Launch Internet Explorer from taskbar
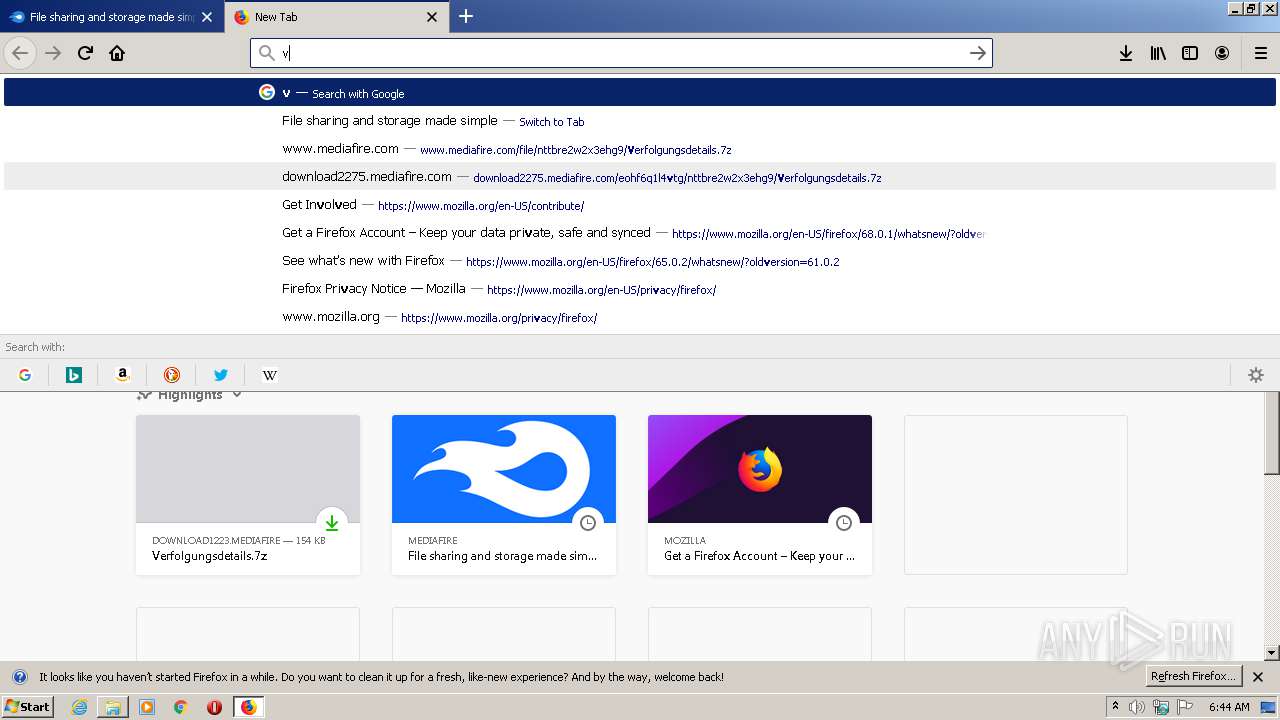Image resolution: width=1280 pixels, height=720 pixels. click(79, 707)
